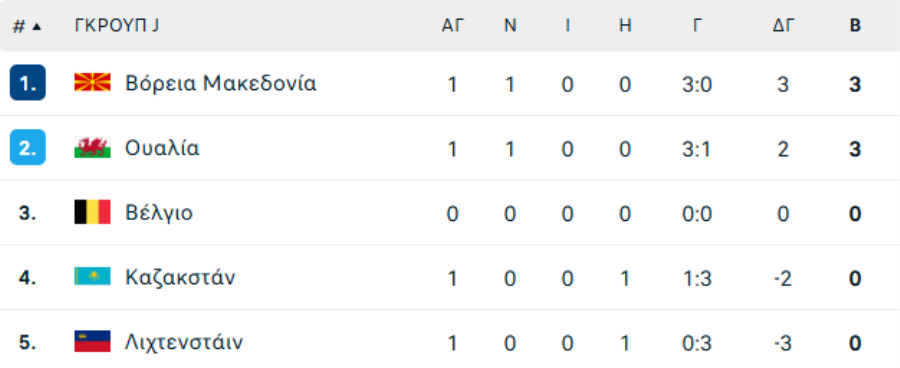Toggle the sort arrow next to # header
This screenshot has width=900, height=368.
tap(37, 26)
